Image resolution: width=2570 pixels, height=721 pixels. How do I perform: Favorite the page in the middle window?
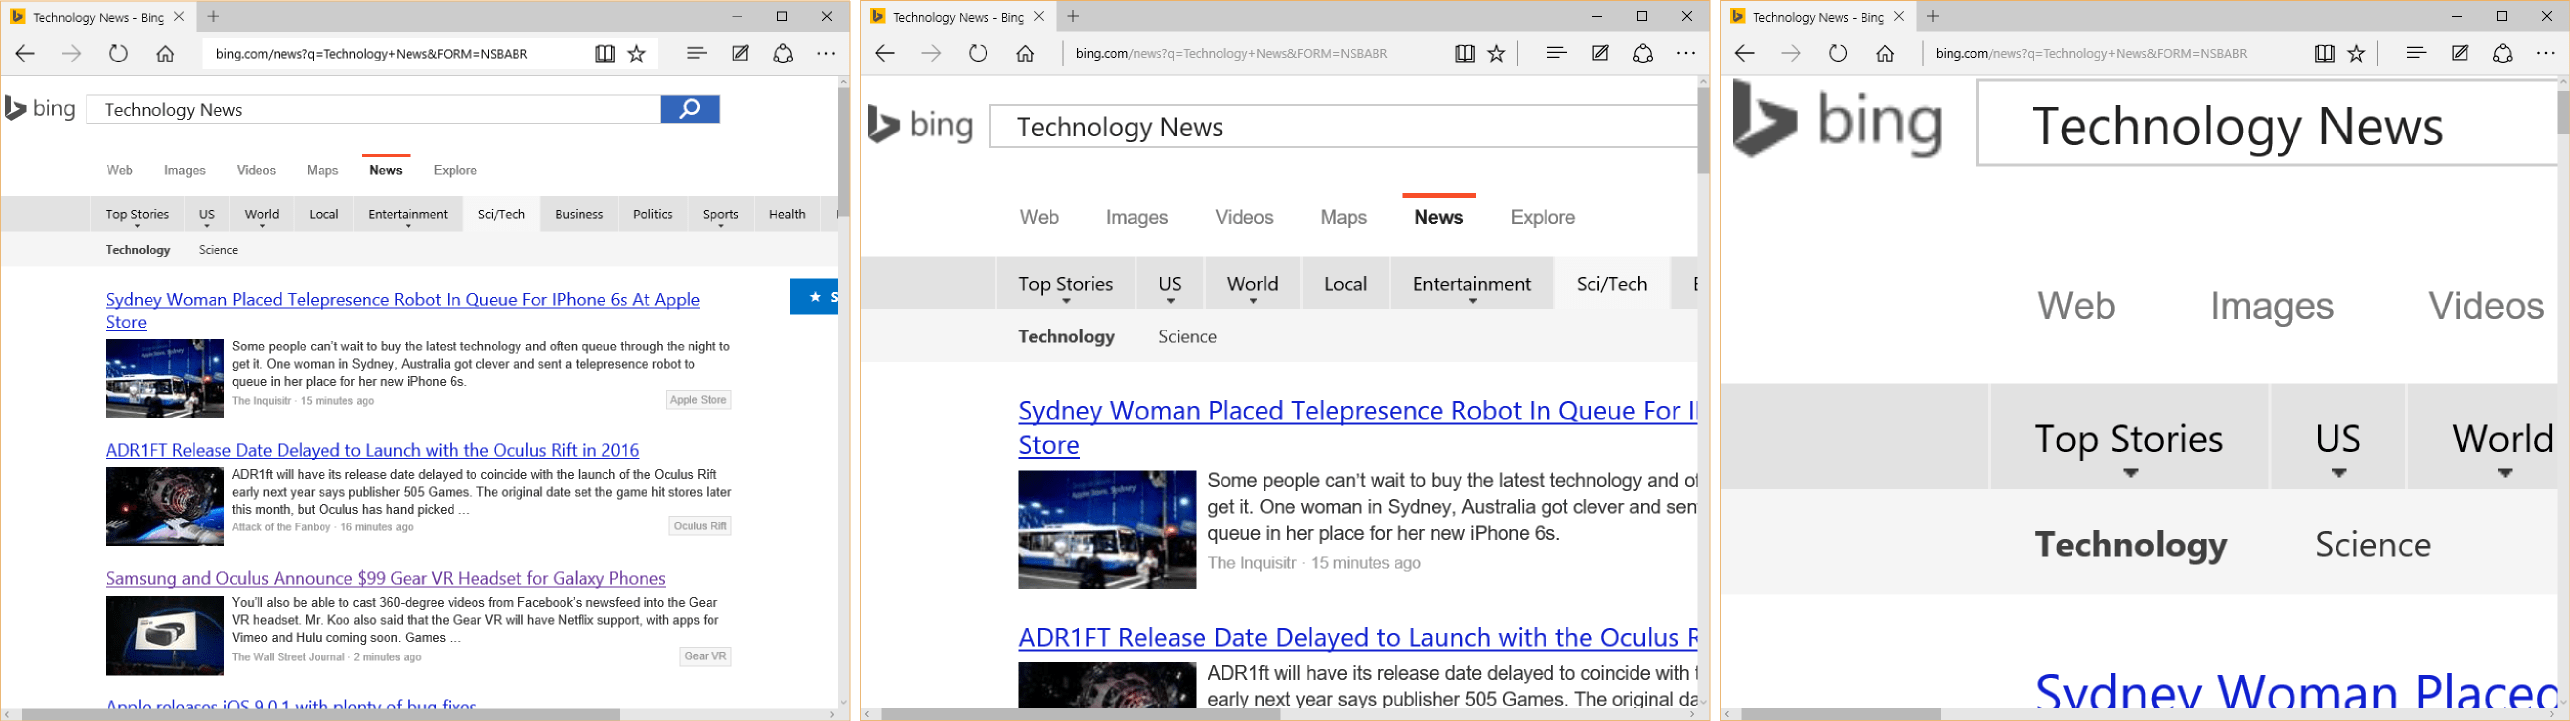pos(1497,54)
